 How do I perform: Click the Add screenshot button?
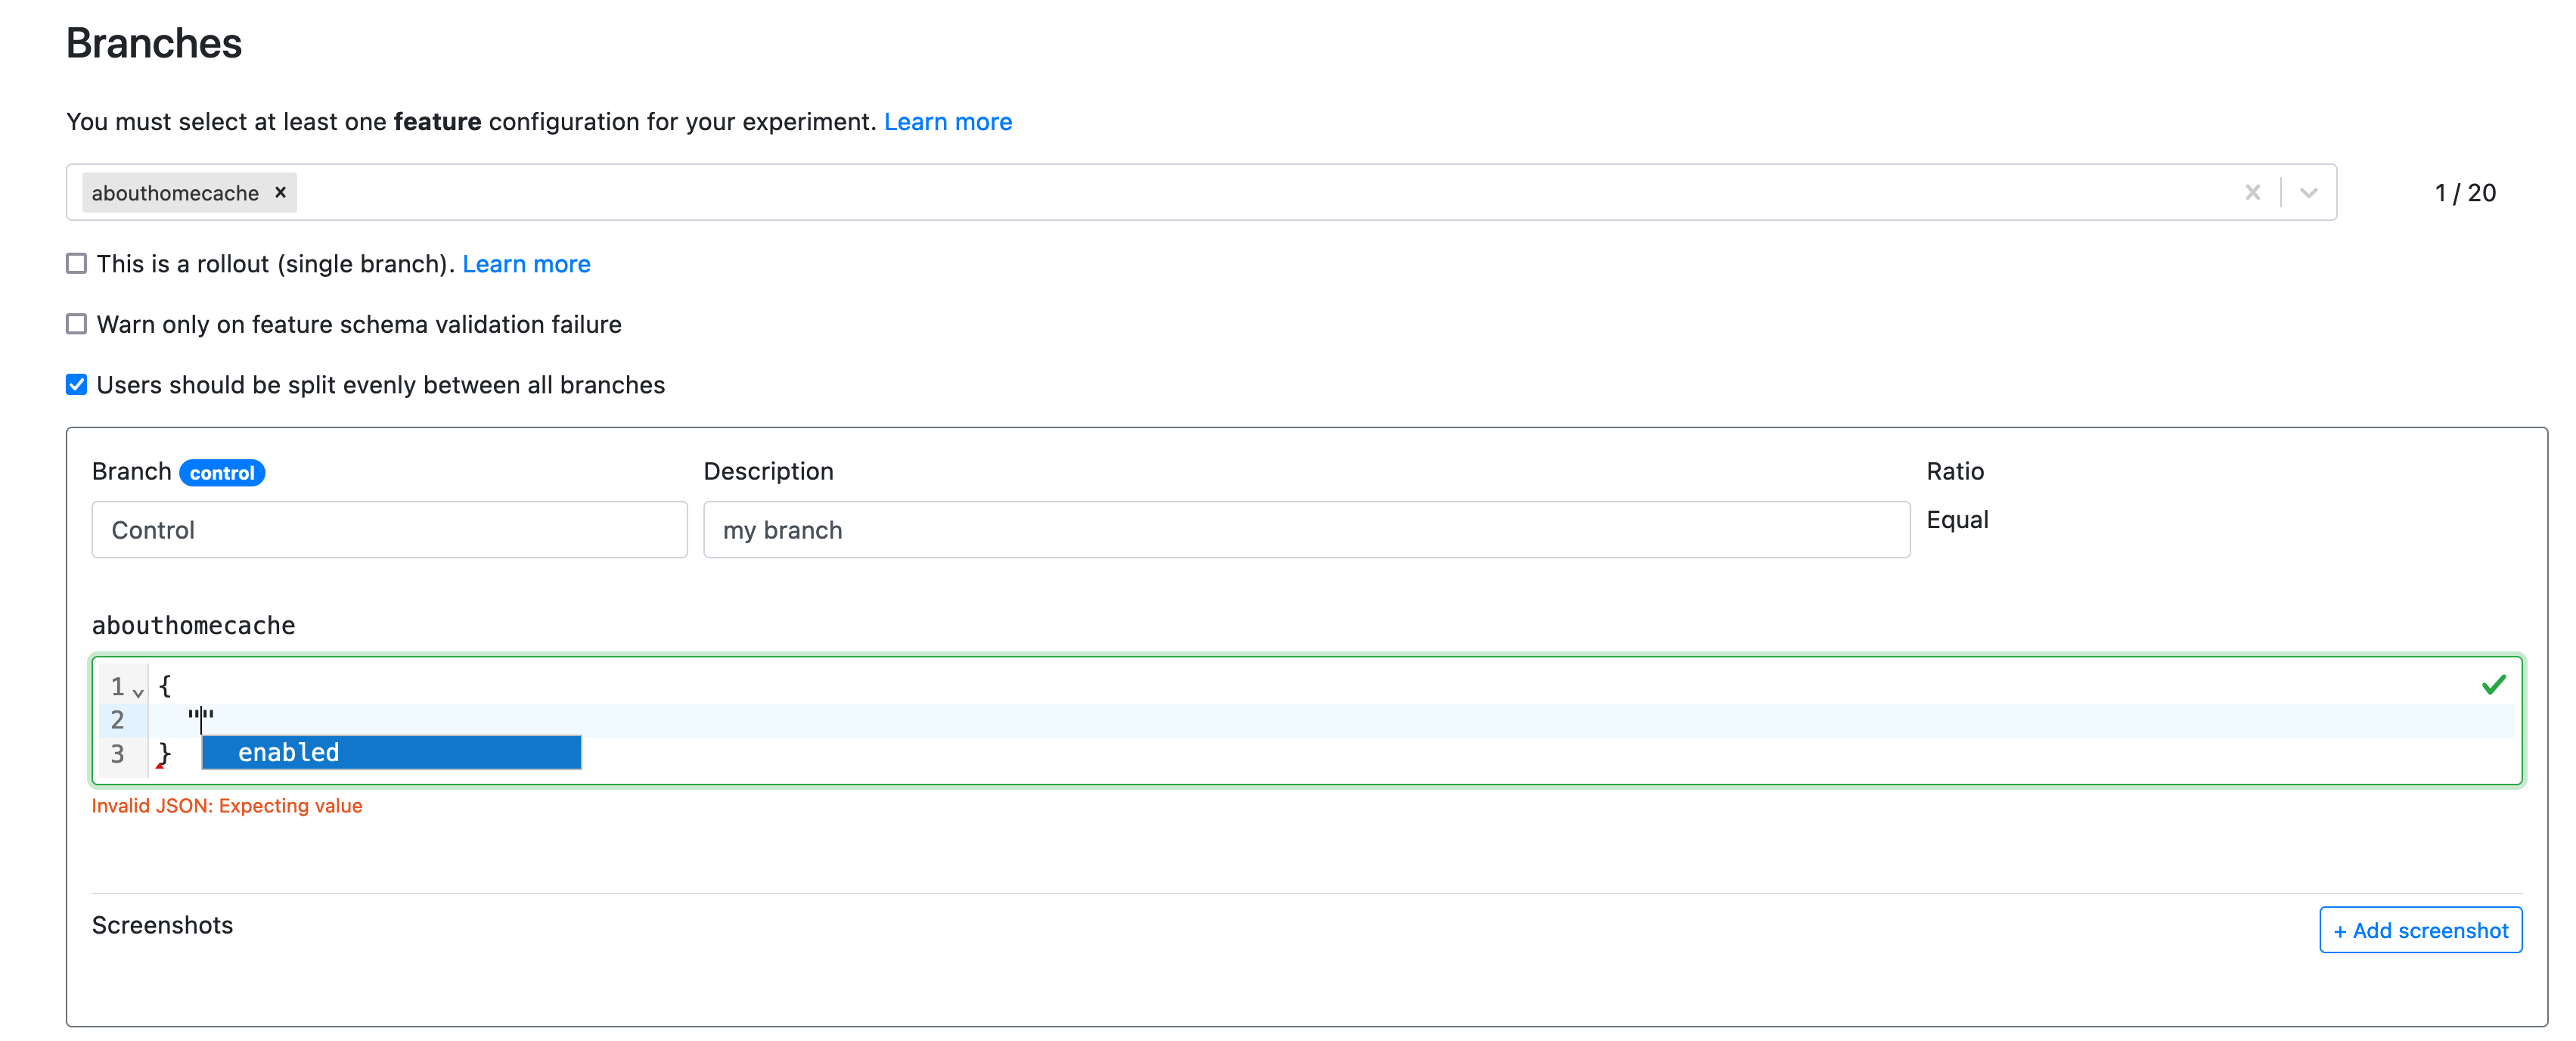click(x=2420, y=930)
